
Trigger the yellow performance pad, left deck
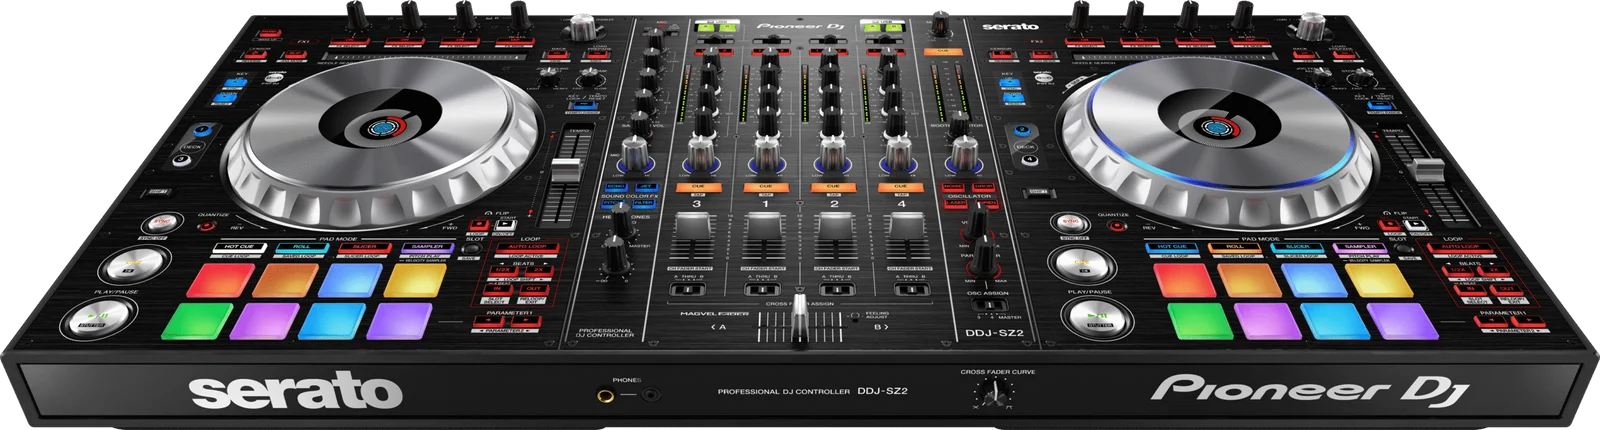[x=416, y=281]
